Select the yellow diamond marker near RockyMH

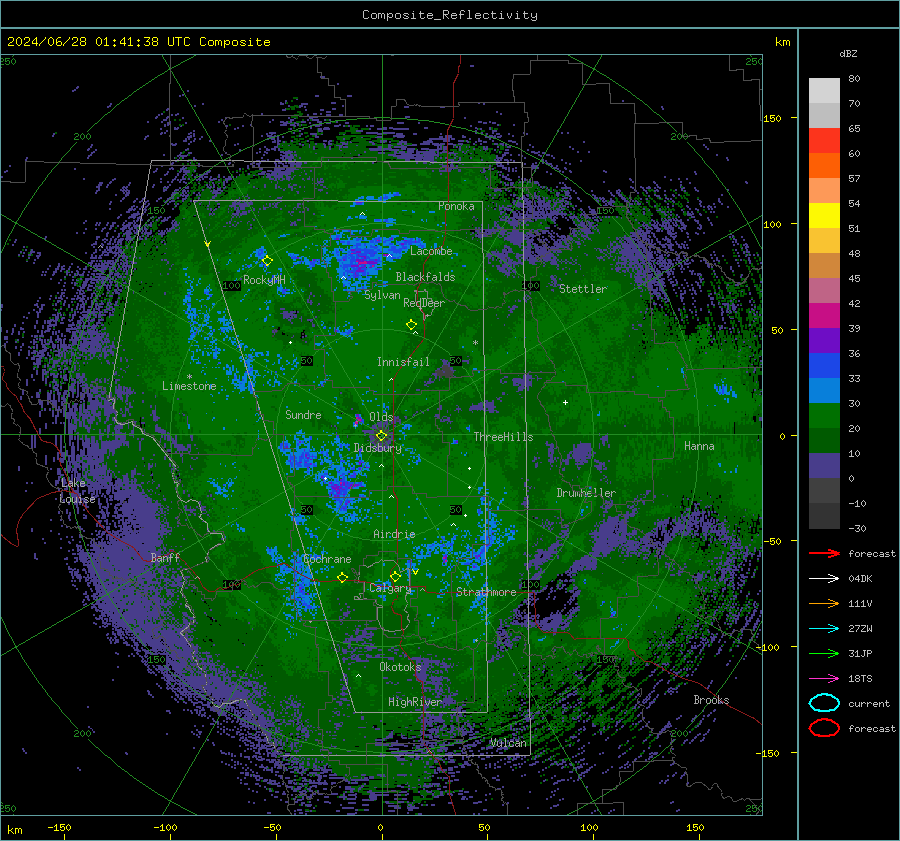click(267, 261)
